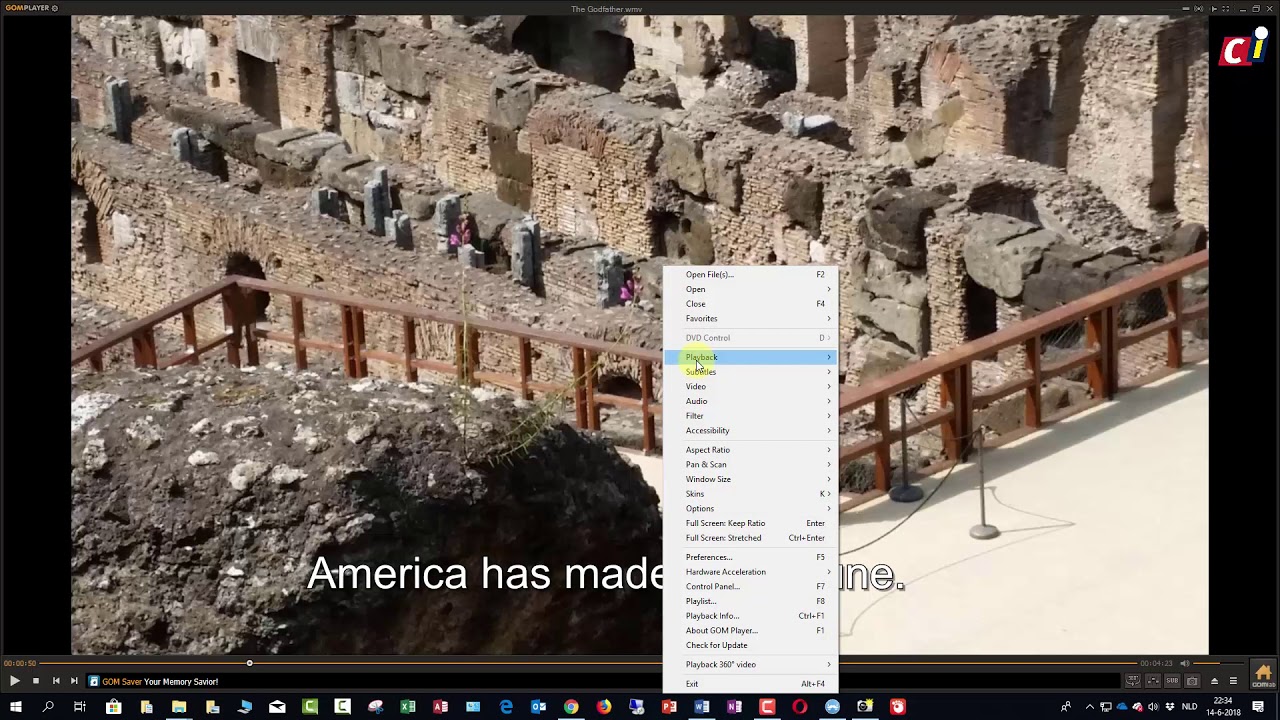Image resolution: width=1280 pixels, height=720 pixels.
Task: Open Windows taskbar search
Action: pos(48,707)
